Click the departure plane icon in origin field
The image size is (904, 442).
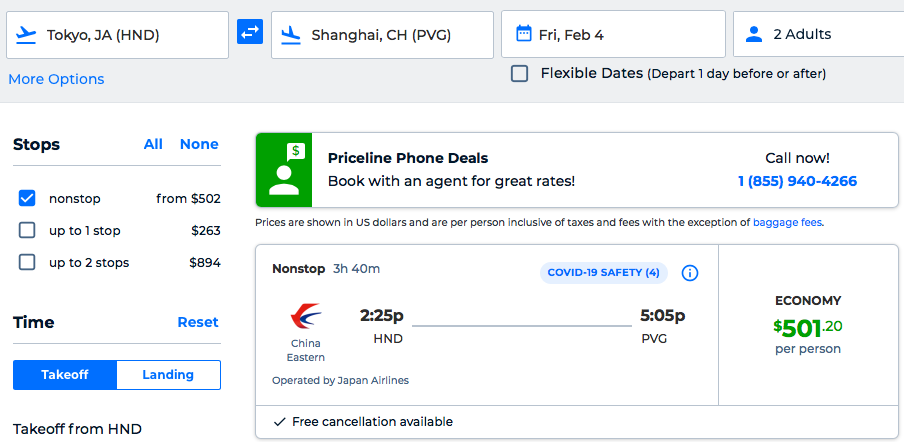pos(27,35)
